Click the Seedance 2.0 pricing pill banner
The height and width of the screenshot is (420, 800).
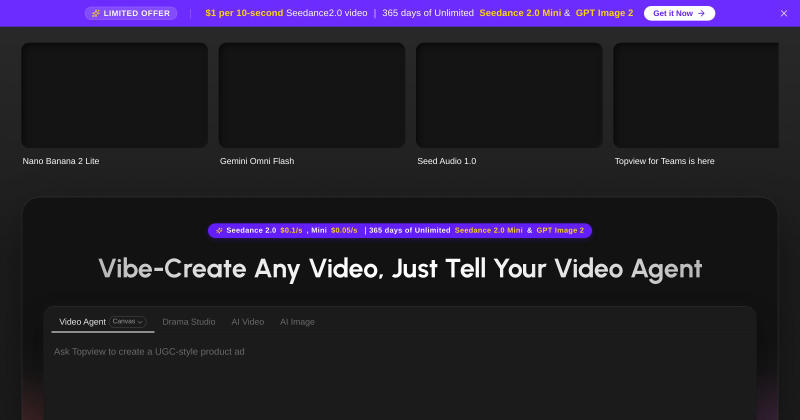click(x=399, y=230)
